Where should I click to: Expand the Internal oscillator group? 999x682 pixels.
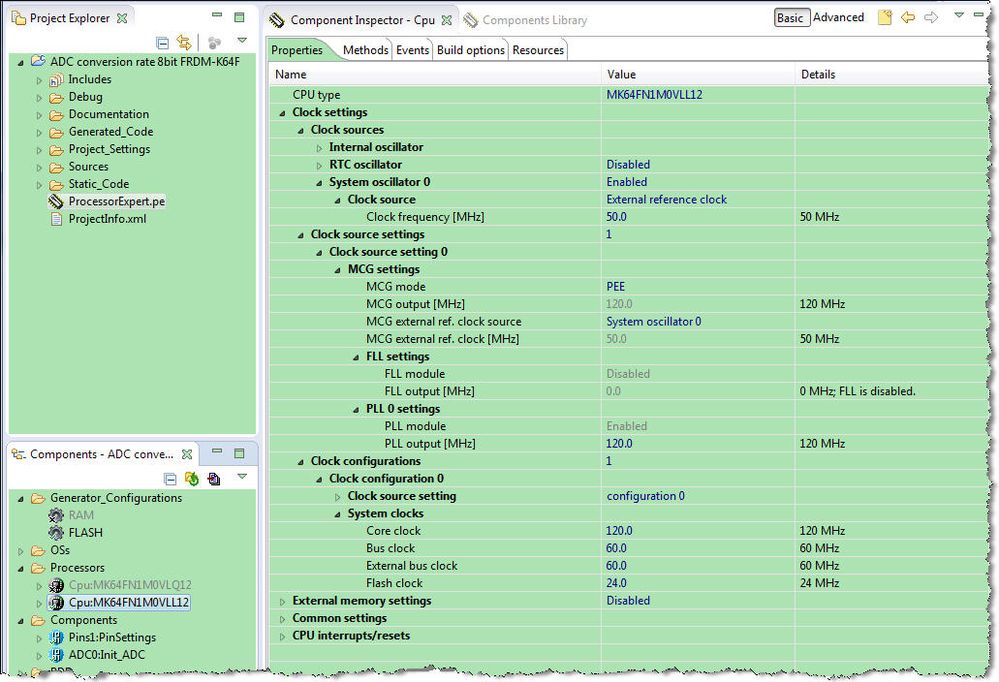tap(319, 148)
